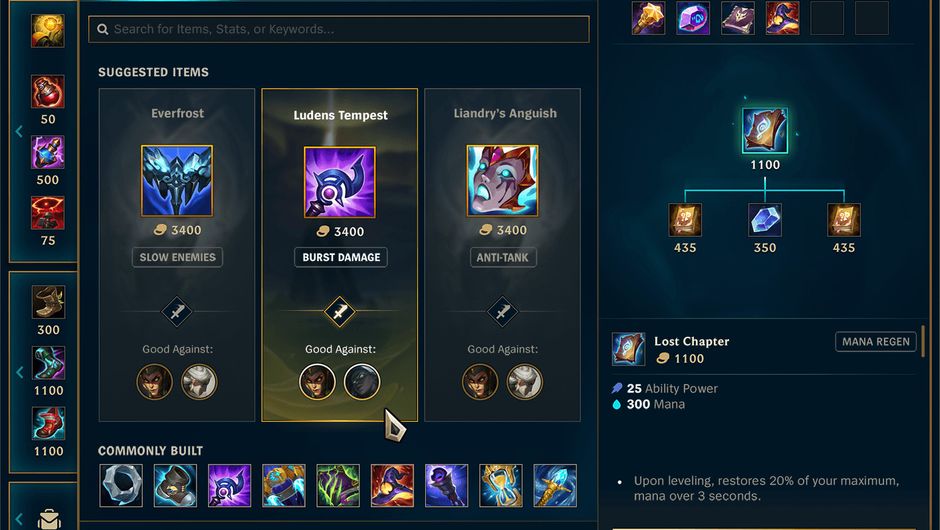Click the Sapphire Crystal component costing 350

(764, 220)
